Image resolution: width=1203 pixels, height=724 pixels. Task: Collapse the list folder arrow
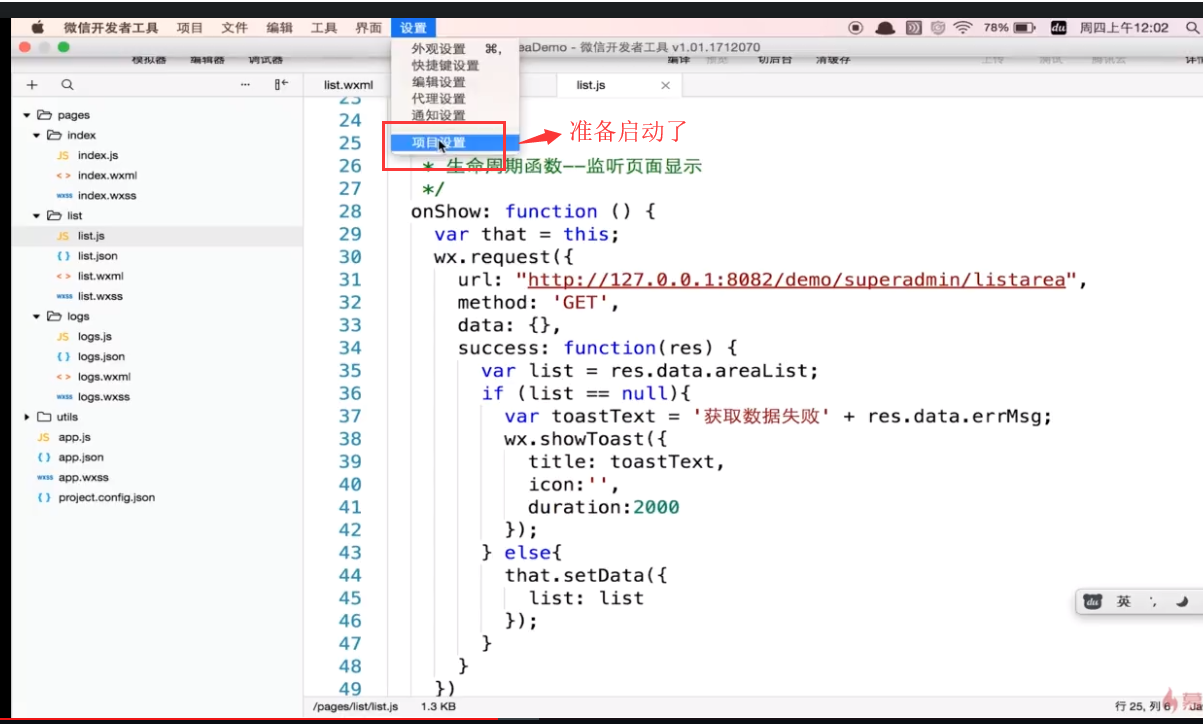[37, 216]
